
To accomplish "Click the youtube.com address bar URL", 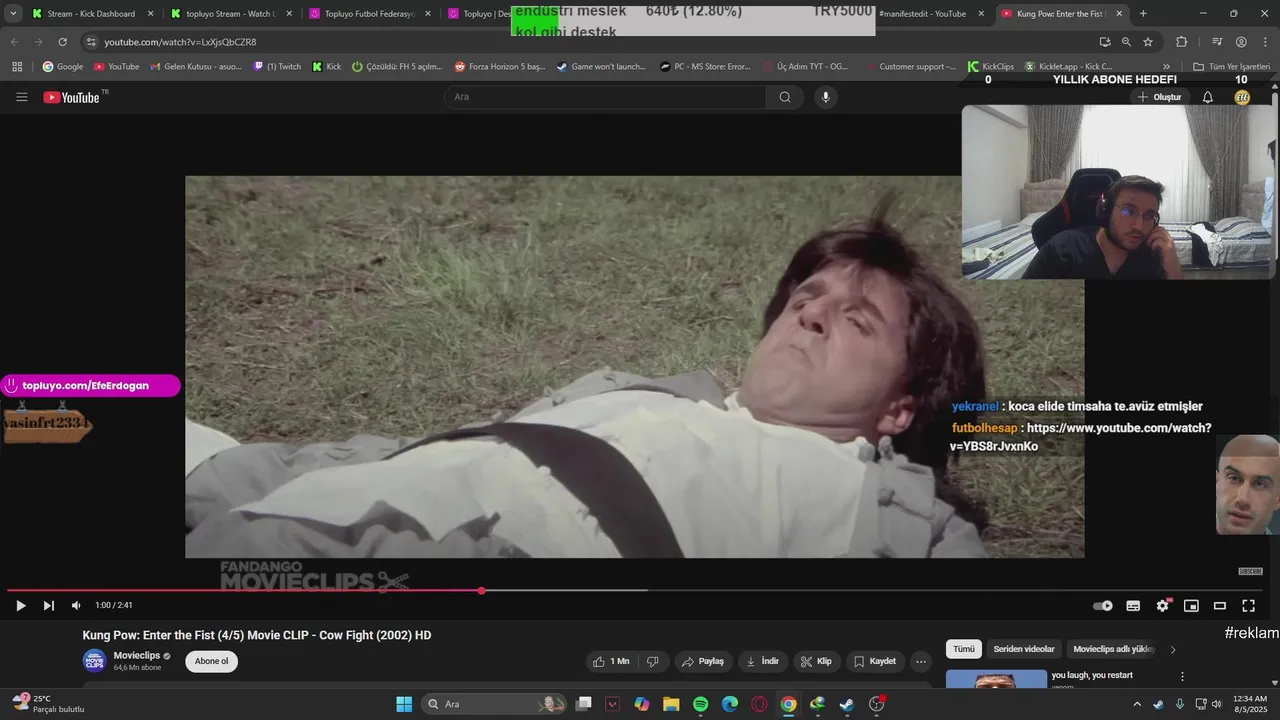I will point(180,42).
